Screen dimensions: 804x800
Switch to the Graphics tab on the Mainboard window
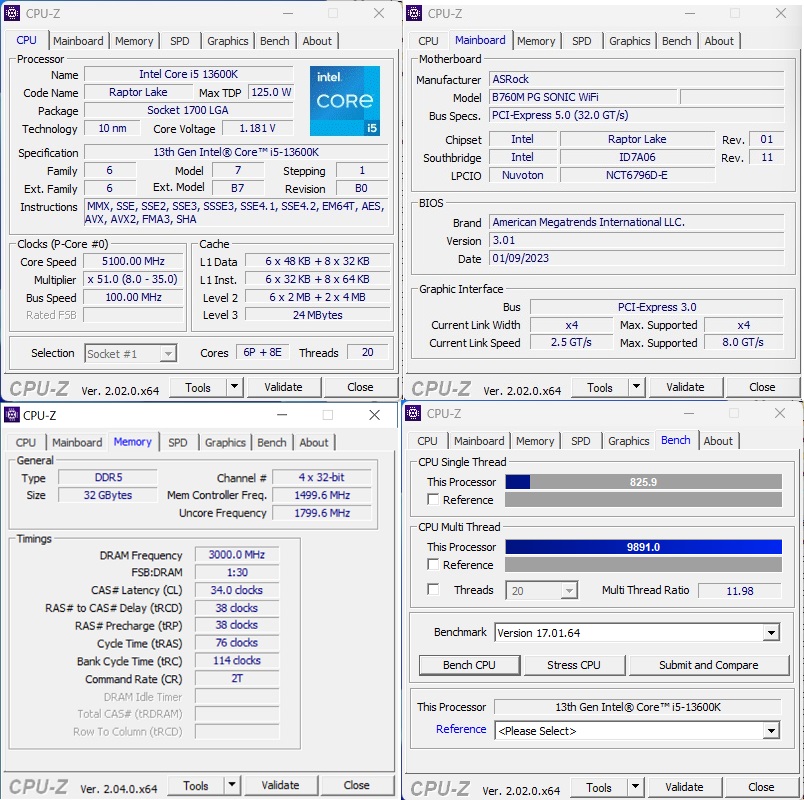coord(629,41)
